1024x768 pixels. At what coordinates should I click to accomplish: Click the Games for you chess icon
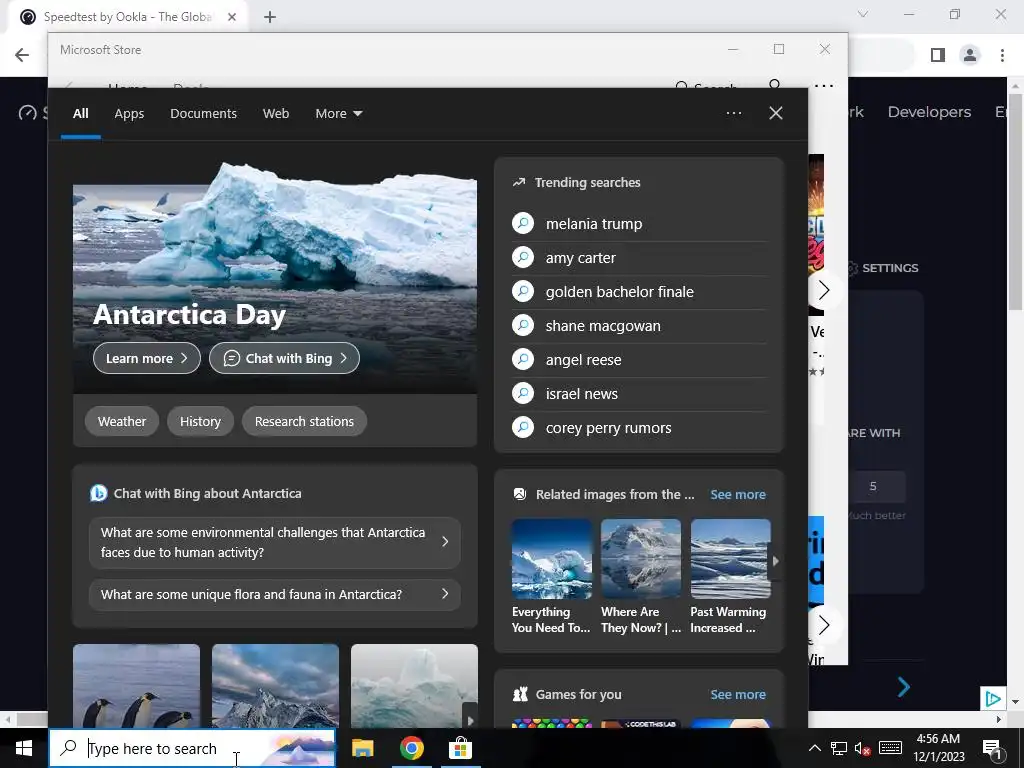520,694
